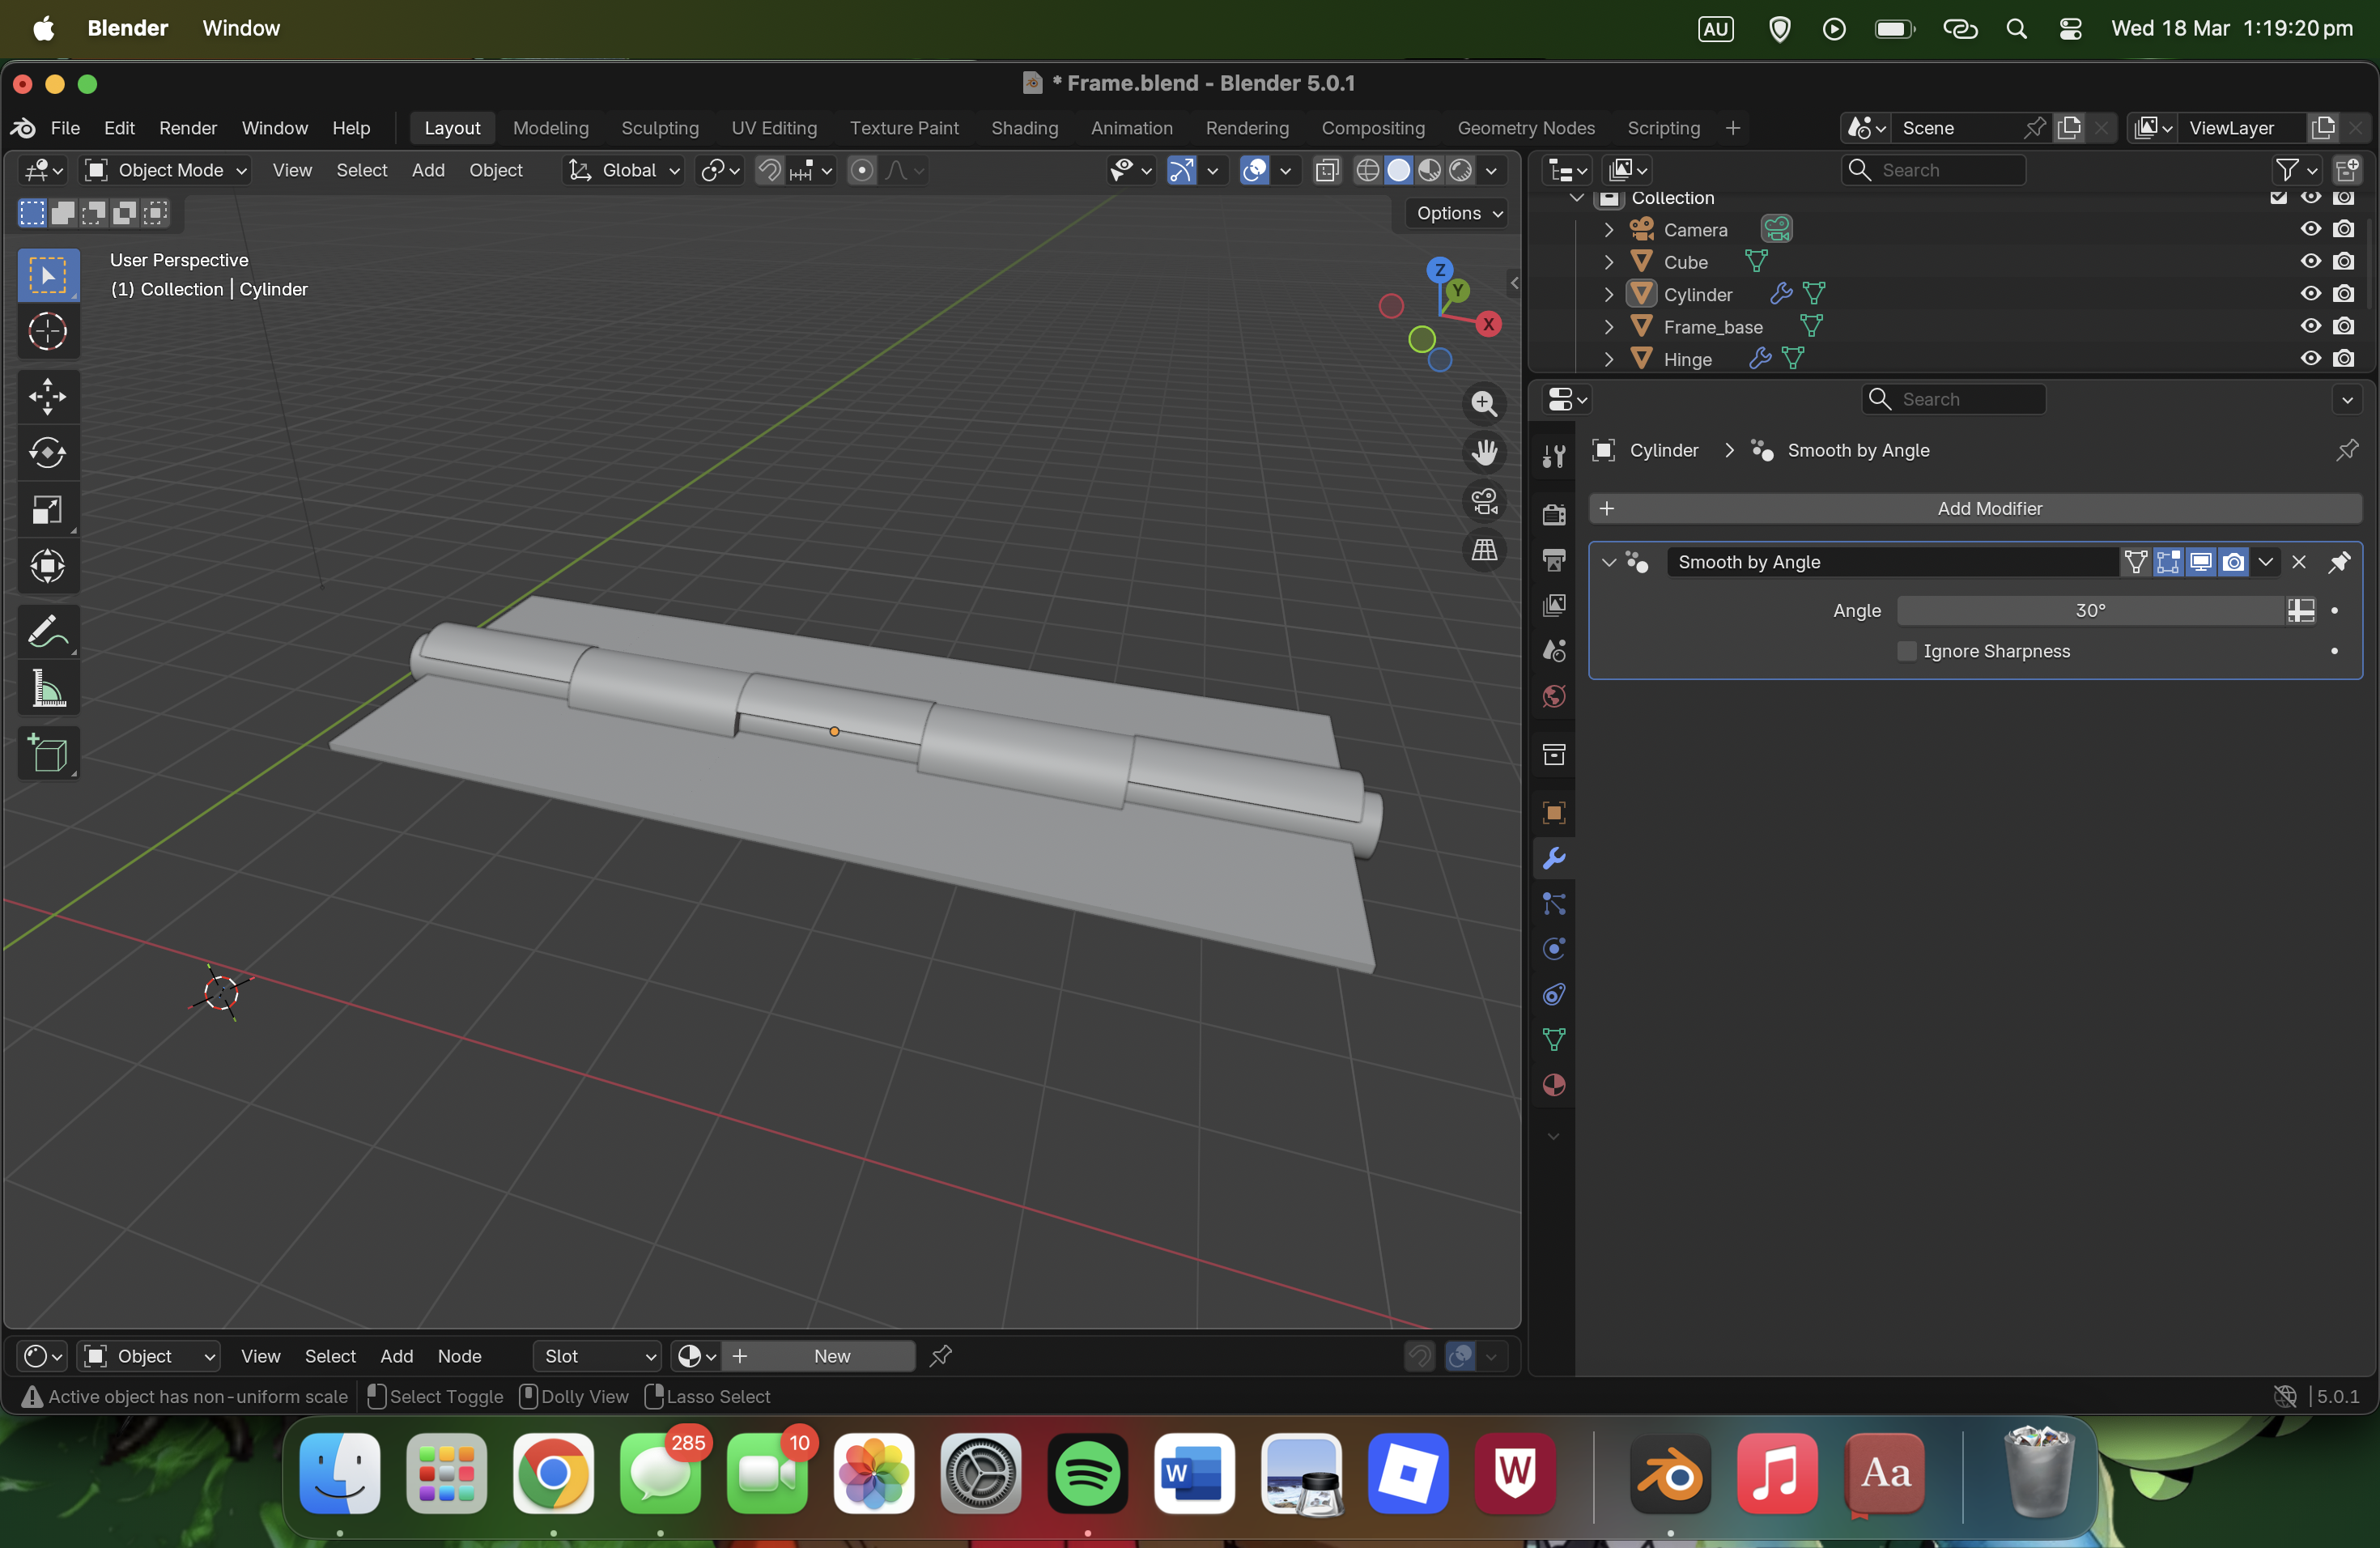
Task: Switch to Cursor tool
Action: point(47,332)
